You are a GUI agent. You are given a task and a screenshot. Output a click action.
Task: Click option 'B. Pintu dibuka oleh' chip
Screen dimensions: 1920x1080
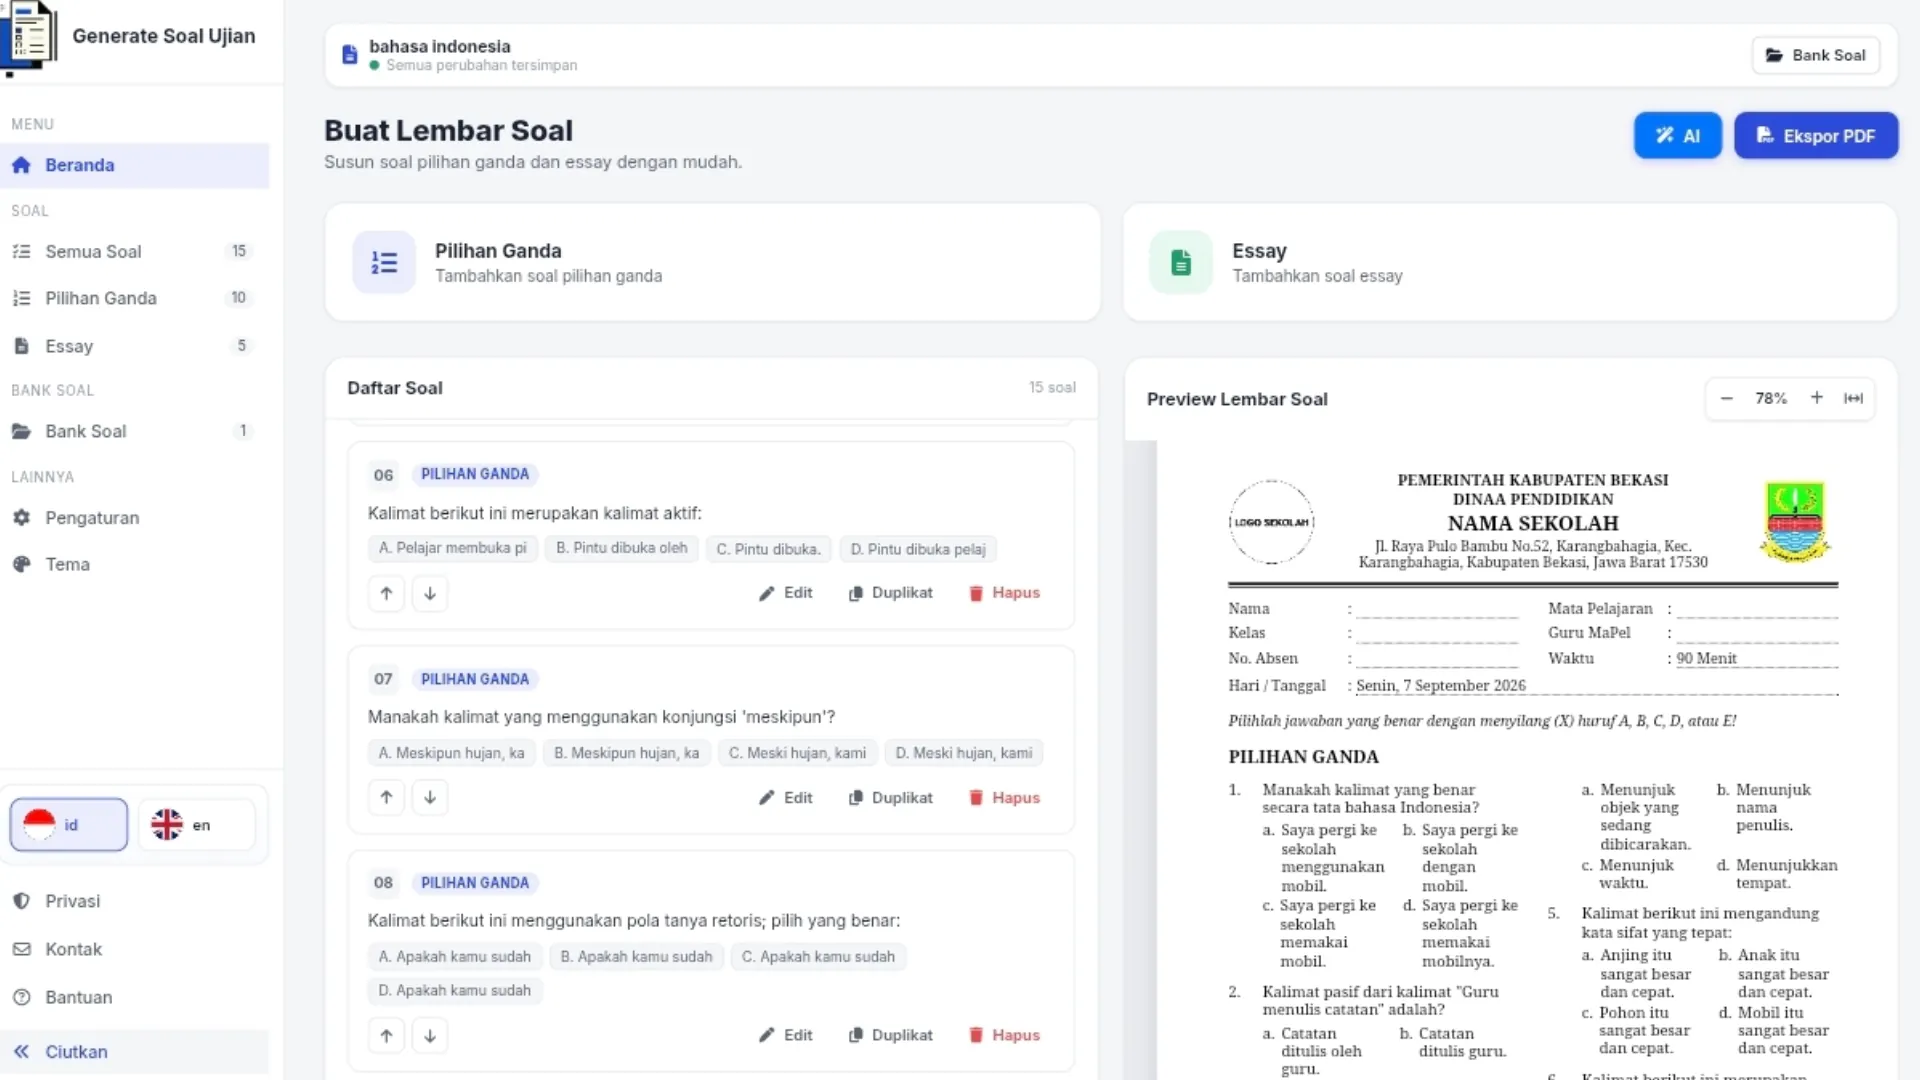click(622, 548)
